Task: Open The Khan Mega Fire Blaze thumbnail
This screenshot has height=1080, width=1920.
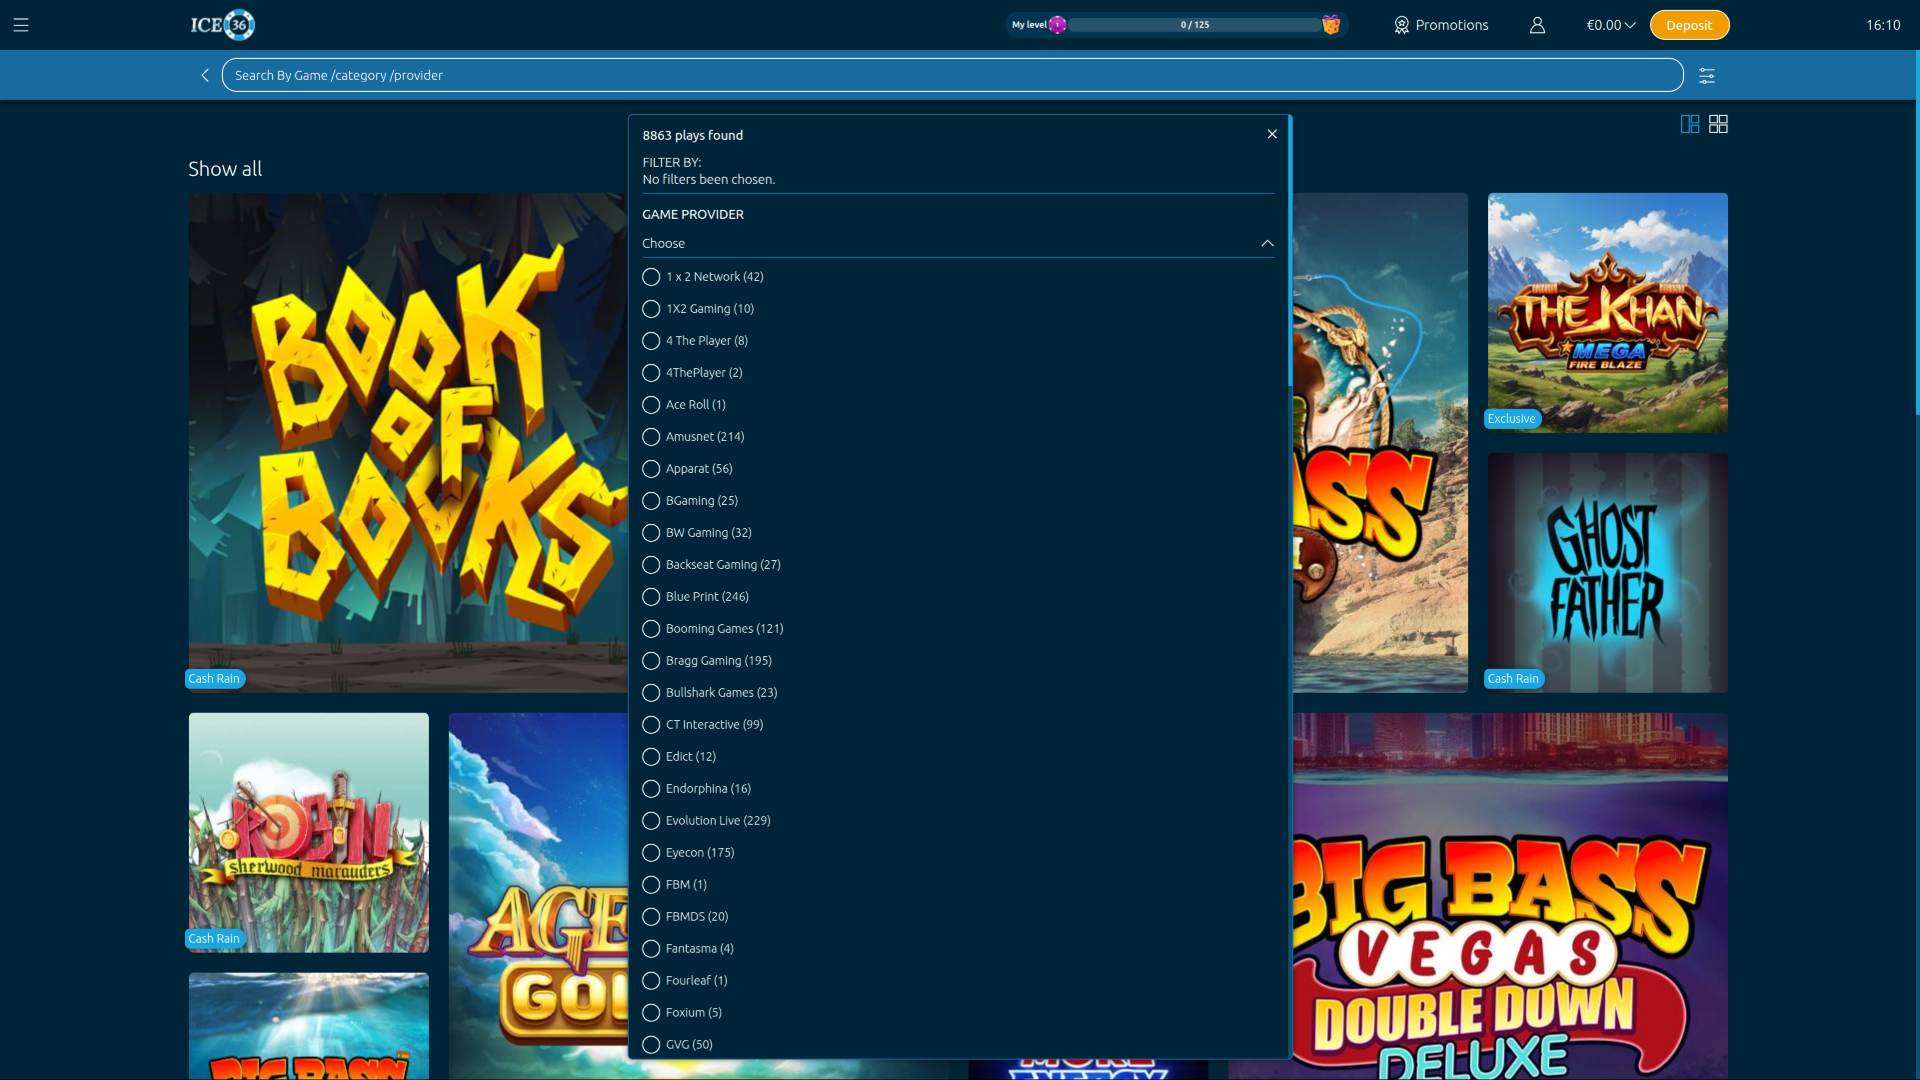Action: (x=1607, y=313)
